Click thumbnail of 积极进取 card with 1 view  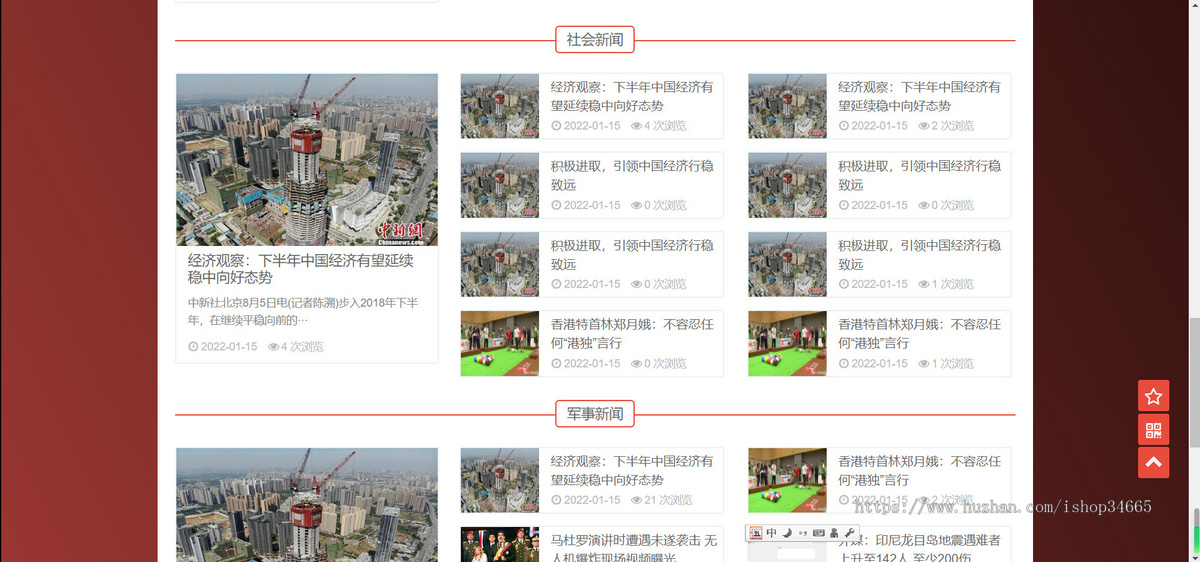[787, 264]
